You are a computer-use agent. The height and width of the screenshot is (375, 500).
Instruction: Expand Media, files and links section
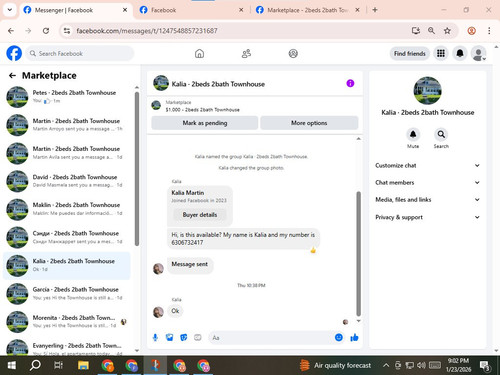(x=427, y=200)
